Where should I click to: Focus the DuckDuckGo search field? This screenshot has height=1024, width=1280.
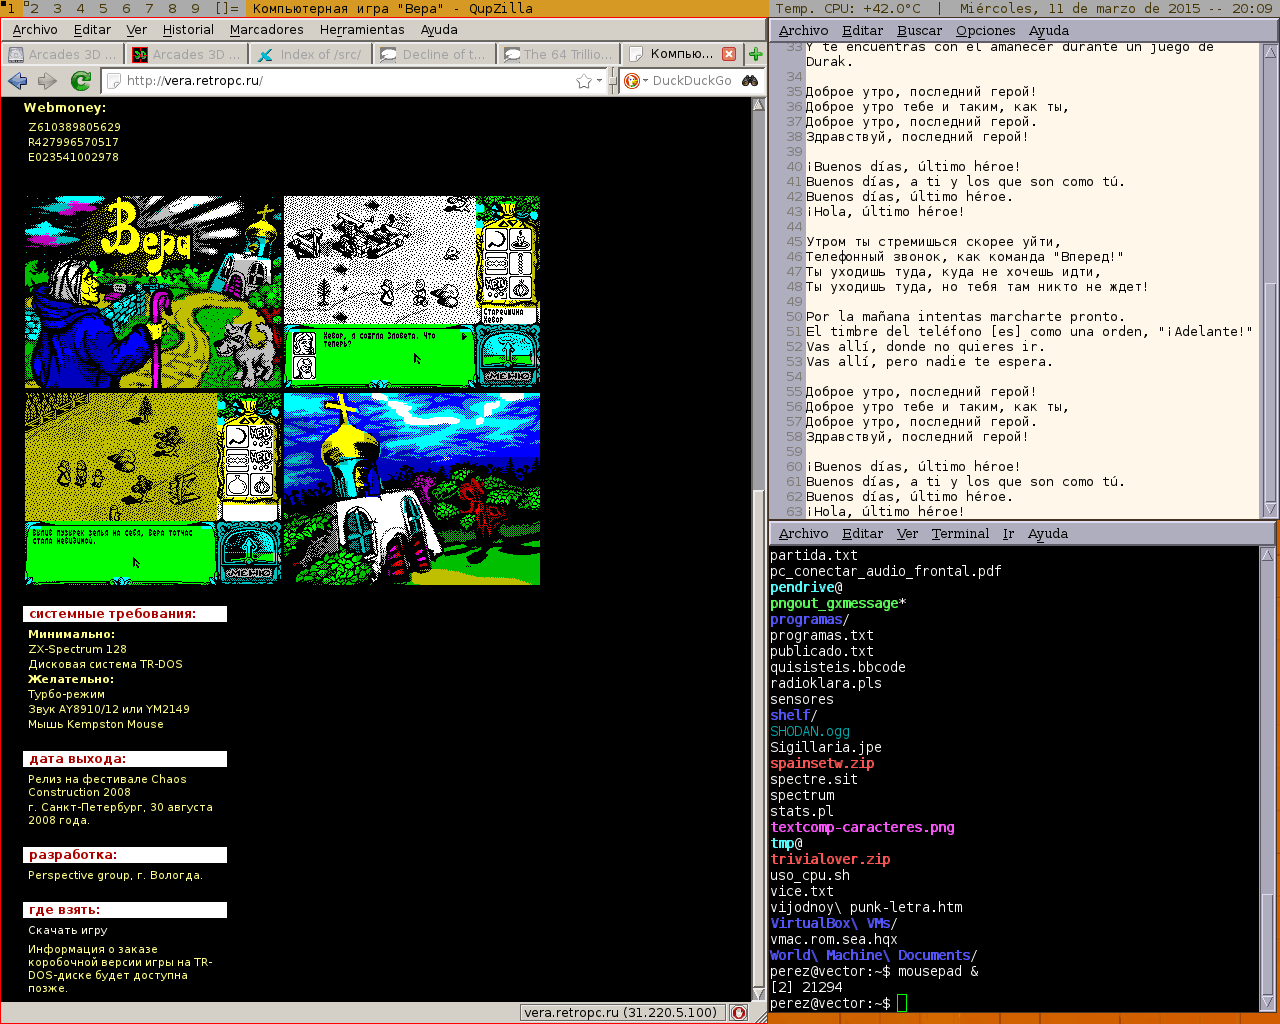click(694, 81)
